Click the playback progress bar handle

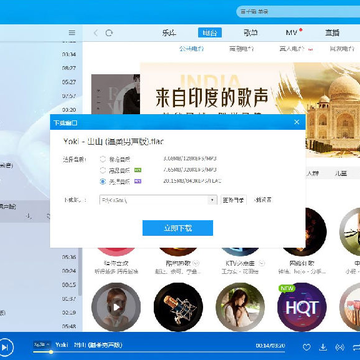(51, 352)
